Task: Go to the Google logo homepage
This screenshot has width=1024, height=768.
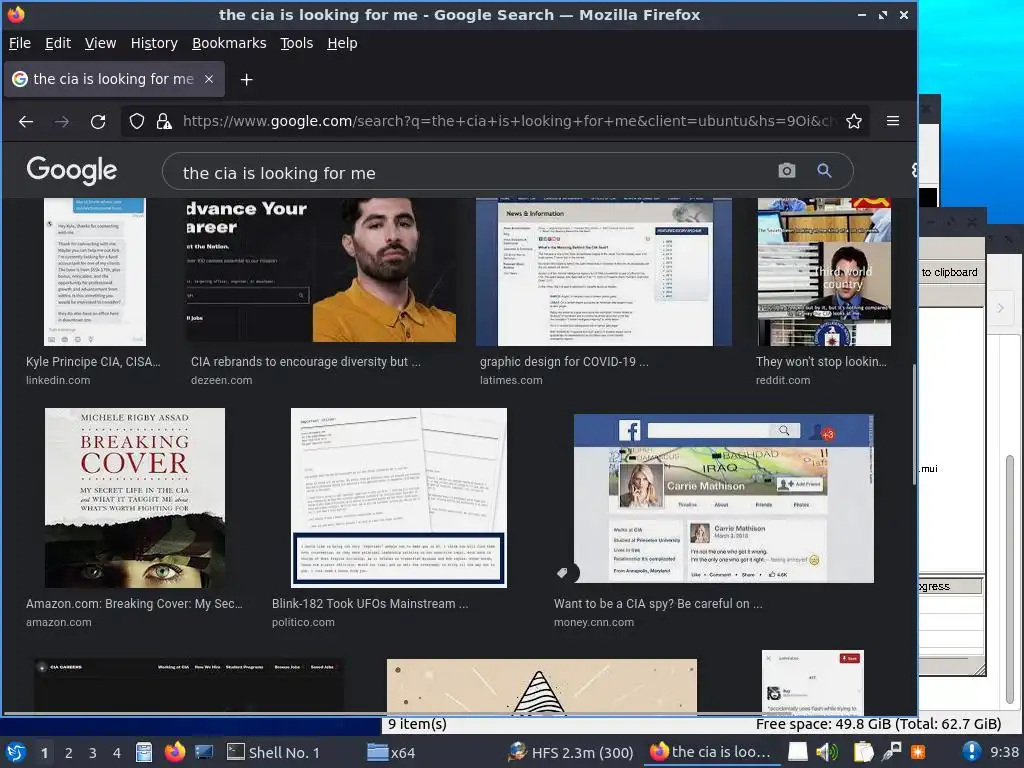Action: [72, 170]
